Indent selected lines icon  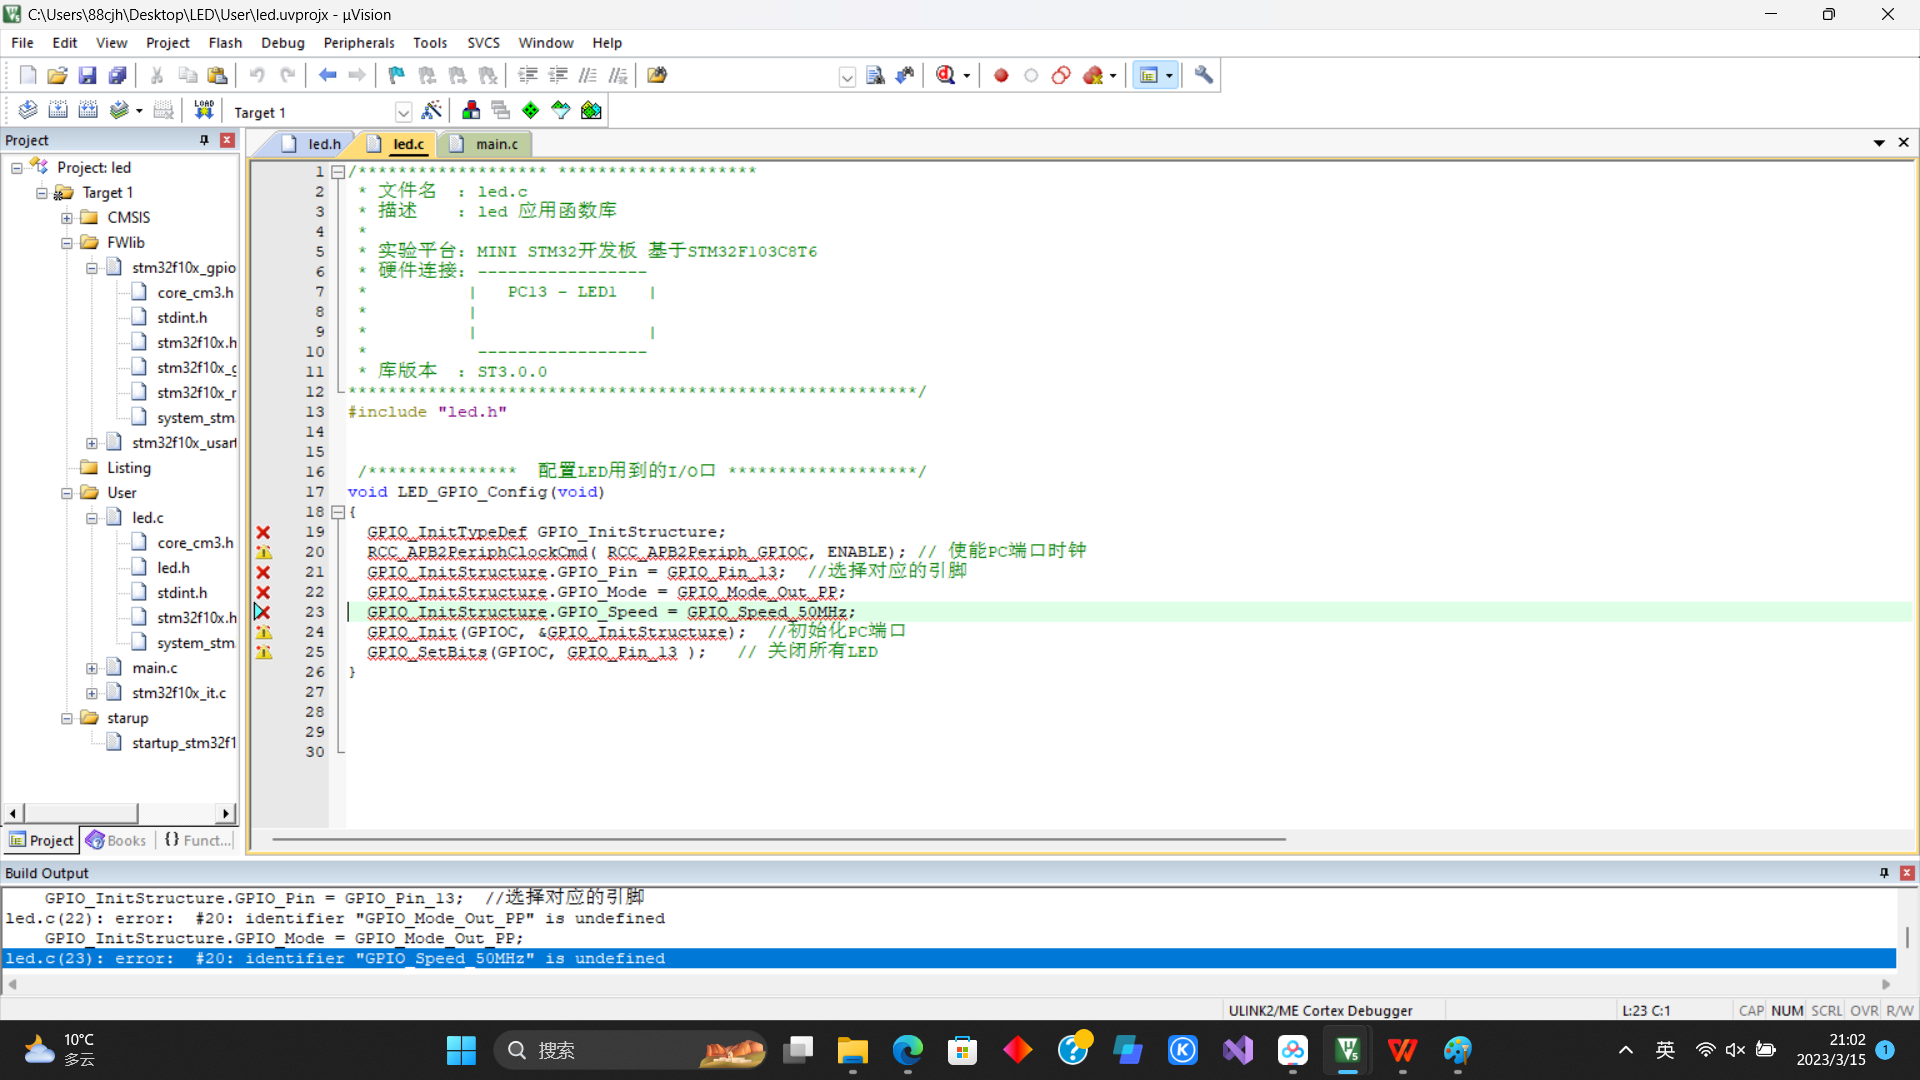(528, 75)
